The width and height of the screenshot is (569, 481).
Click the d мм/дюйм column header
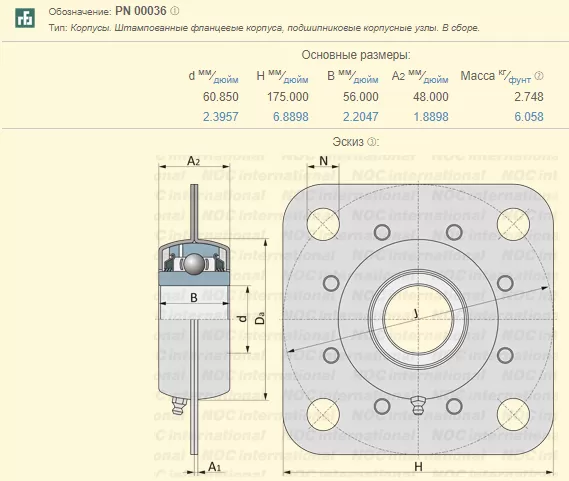(x=213, y=77)
